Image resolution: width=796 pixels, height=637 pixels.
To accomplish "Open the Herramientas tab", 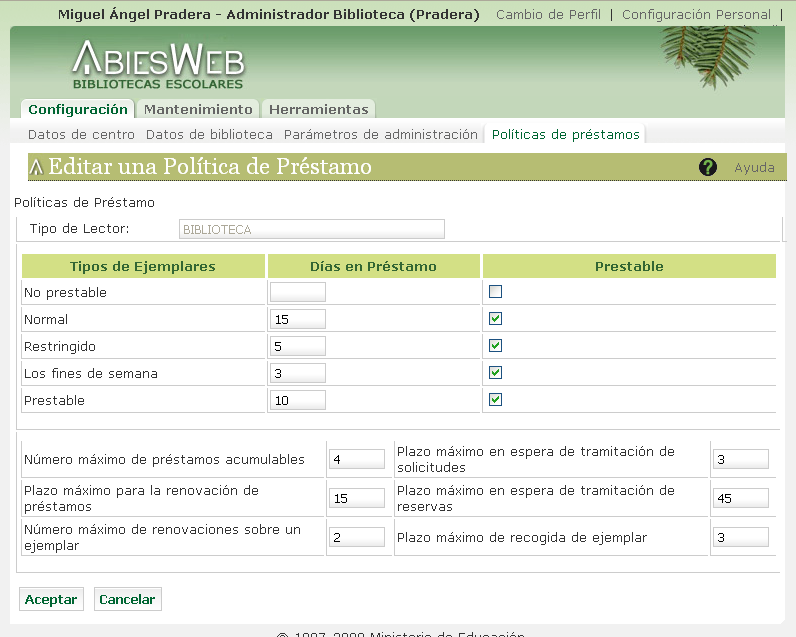I will (x=318, y=110).
